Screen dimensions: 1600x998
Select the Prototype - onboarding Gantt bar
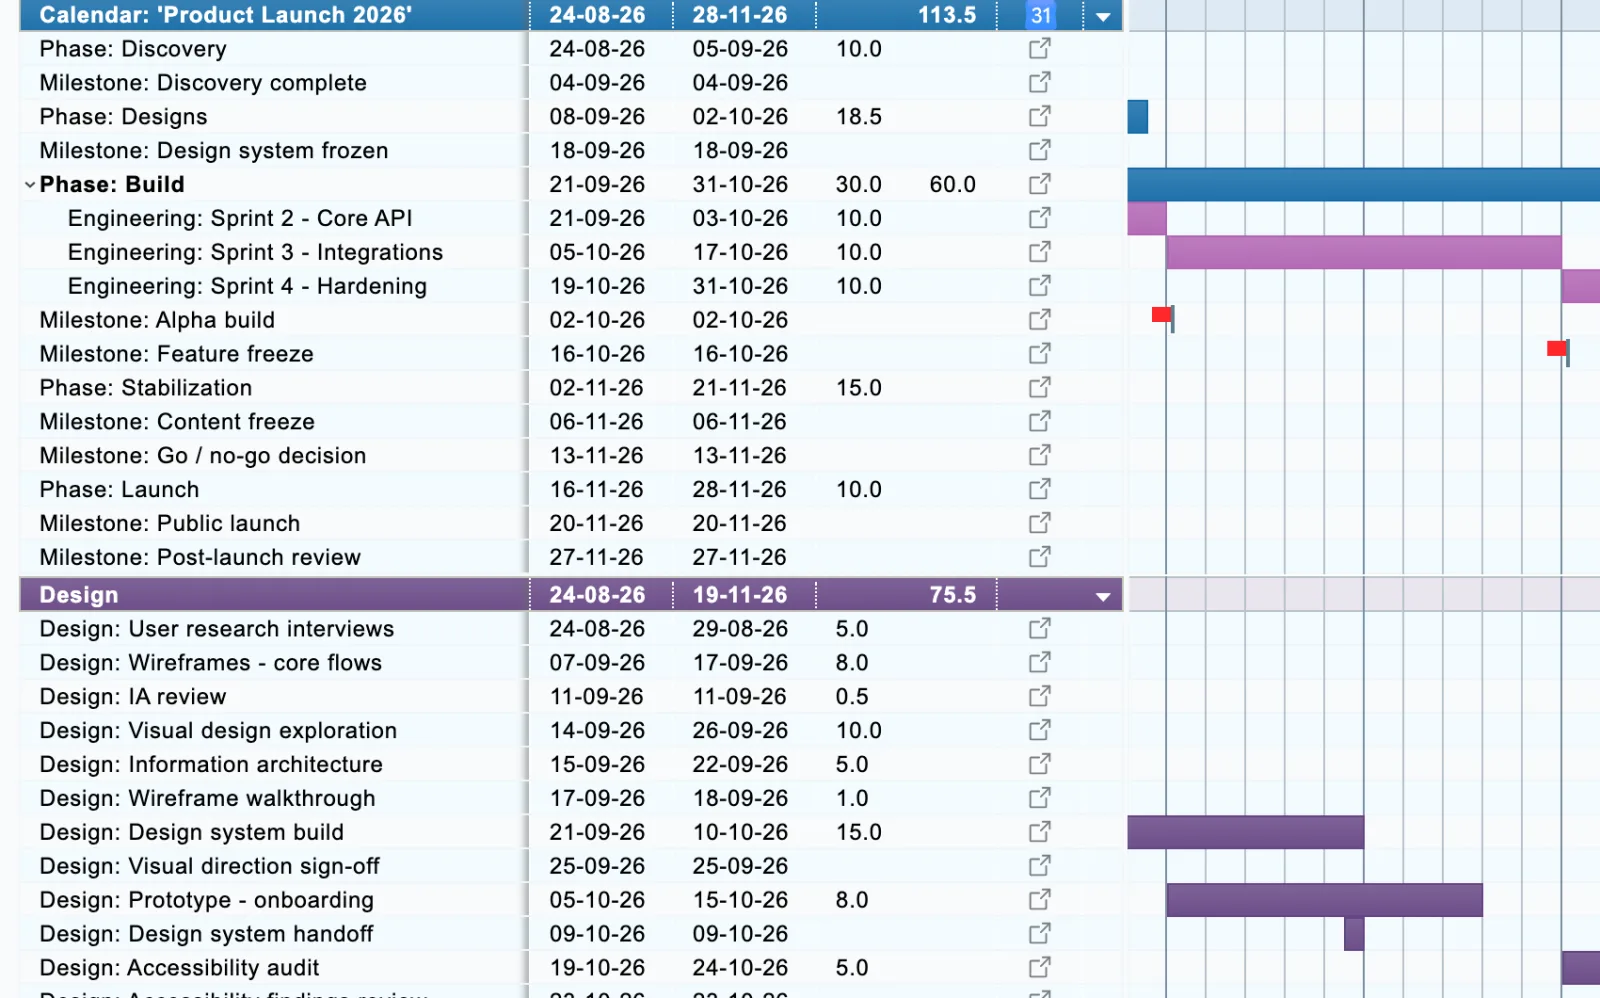pyautogui.click(x=1324, y=900)
